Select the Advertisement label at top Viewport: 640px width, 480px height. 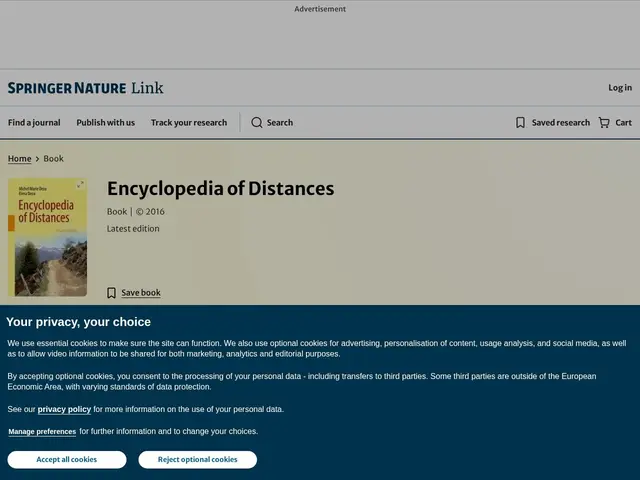(320, 9)
